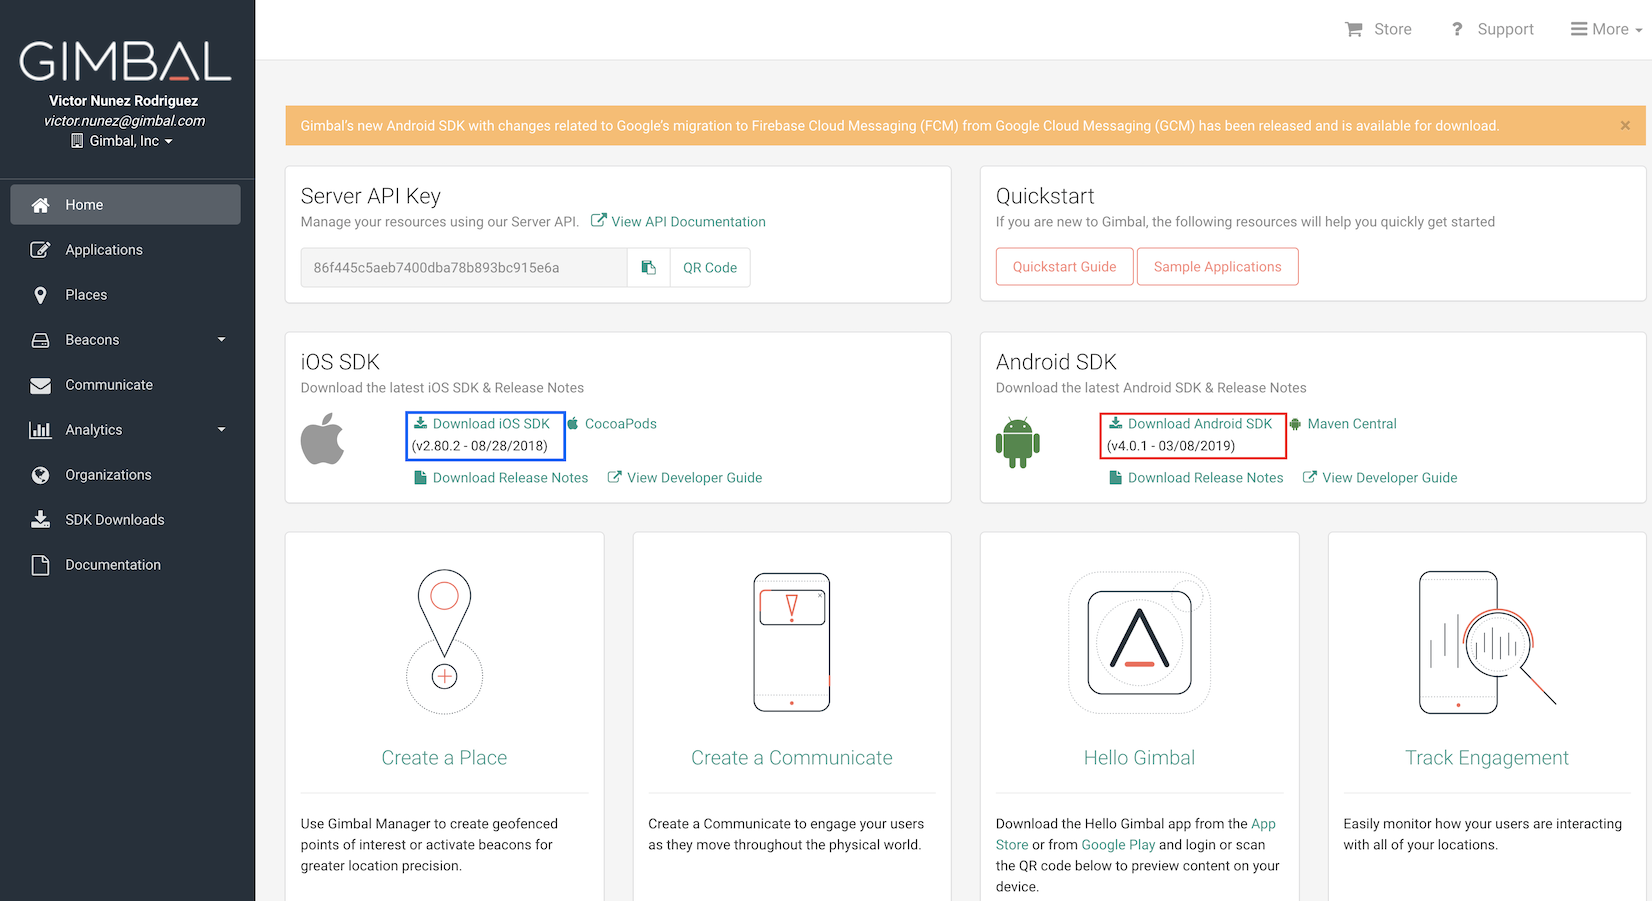The width and height of the screenshot is (1652, 901).
Task: Select the Server API key field
Action: coord(464,267)
